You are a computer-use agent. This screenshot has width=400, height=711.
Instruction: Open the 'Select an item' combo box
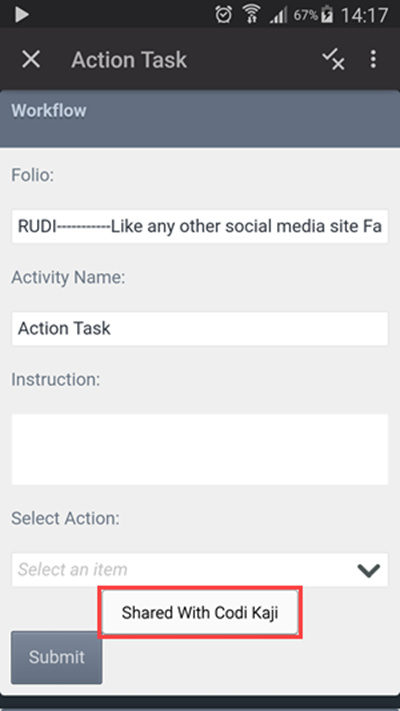click(200, 570)
